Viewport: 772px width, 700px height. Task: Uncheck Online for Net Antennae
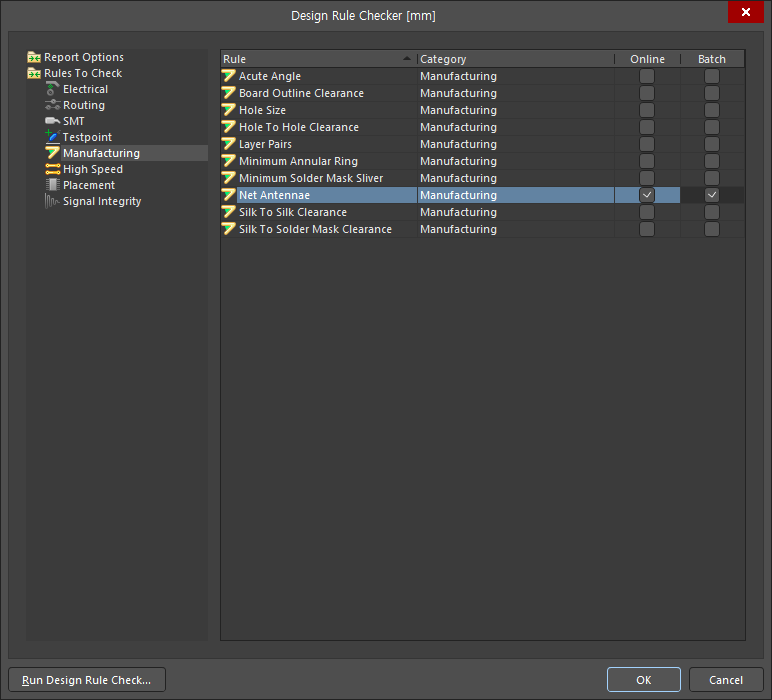pyautogui.click(x=647, y=195)
